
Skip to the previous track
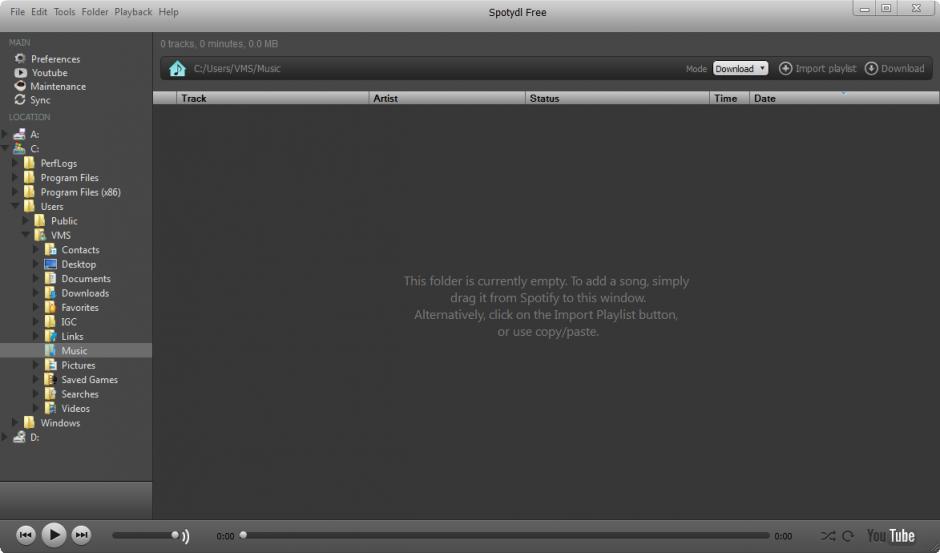[x=26, y=536]
